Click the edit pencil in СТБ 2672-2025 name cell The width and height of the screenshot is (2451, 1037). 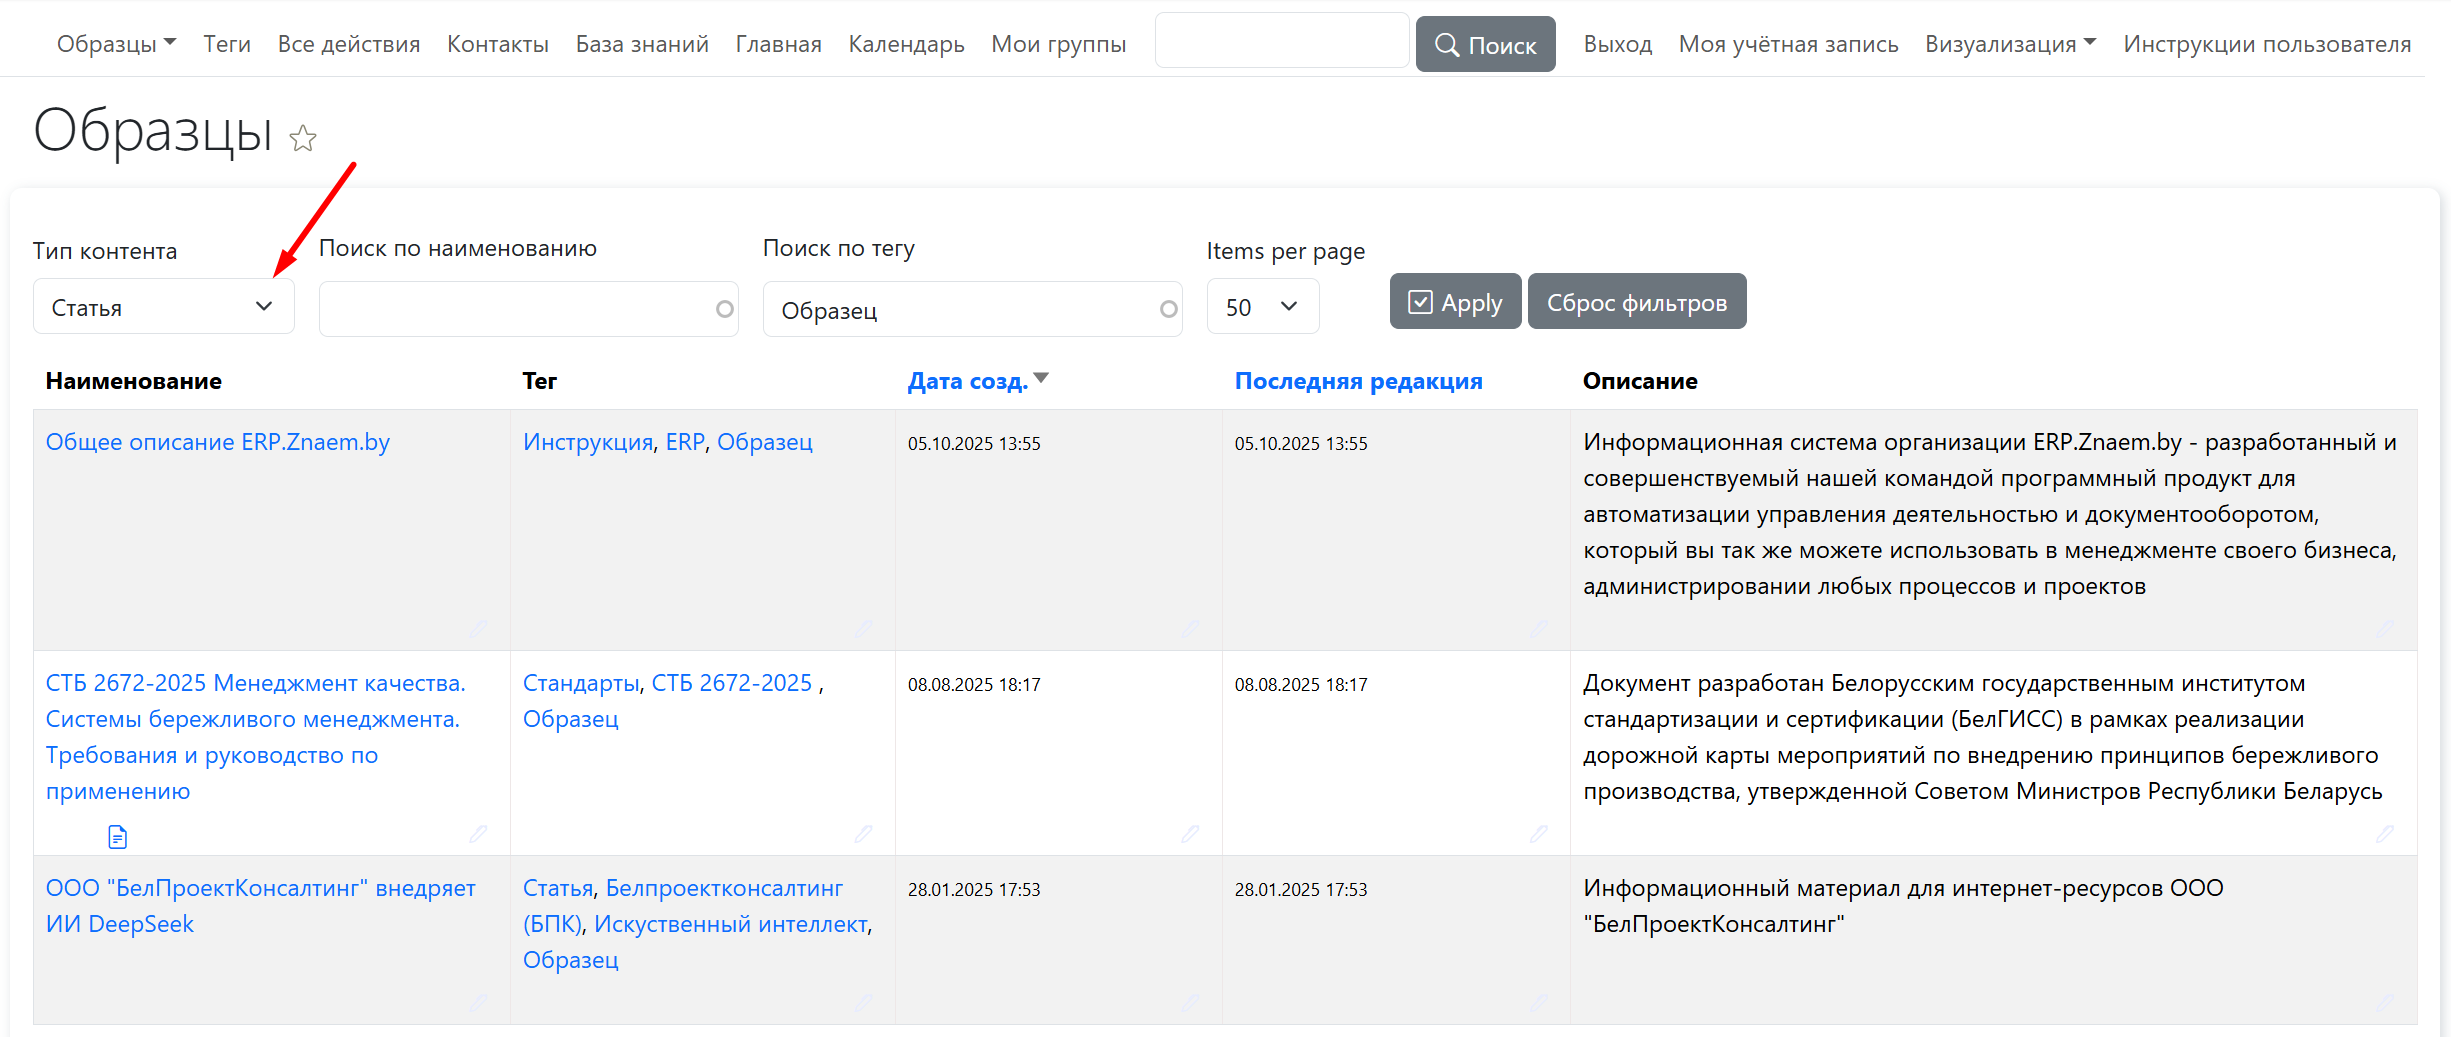pos(478,834)
